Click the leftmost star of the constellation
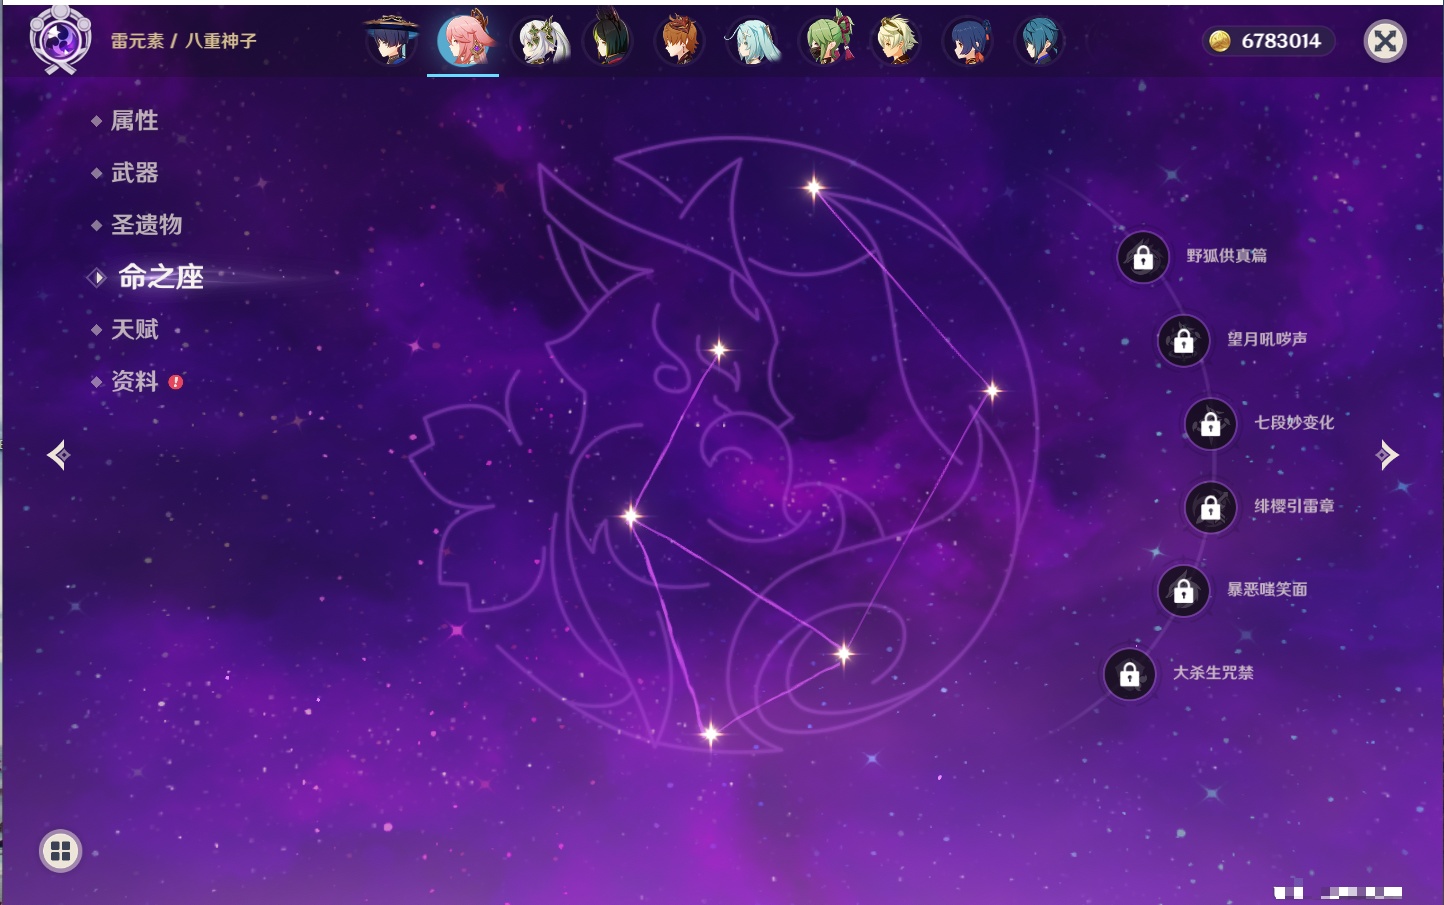Viewport: 1444px width, 905px height. (x=631, y=516)
